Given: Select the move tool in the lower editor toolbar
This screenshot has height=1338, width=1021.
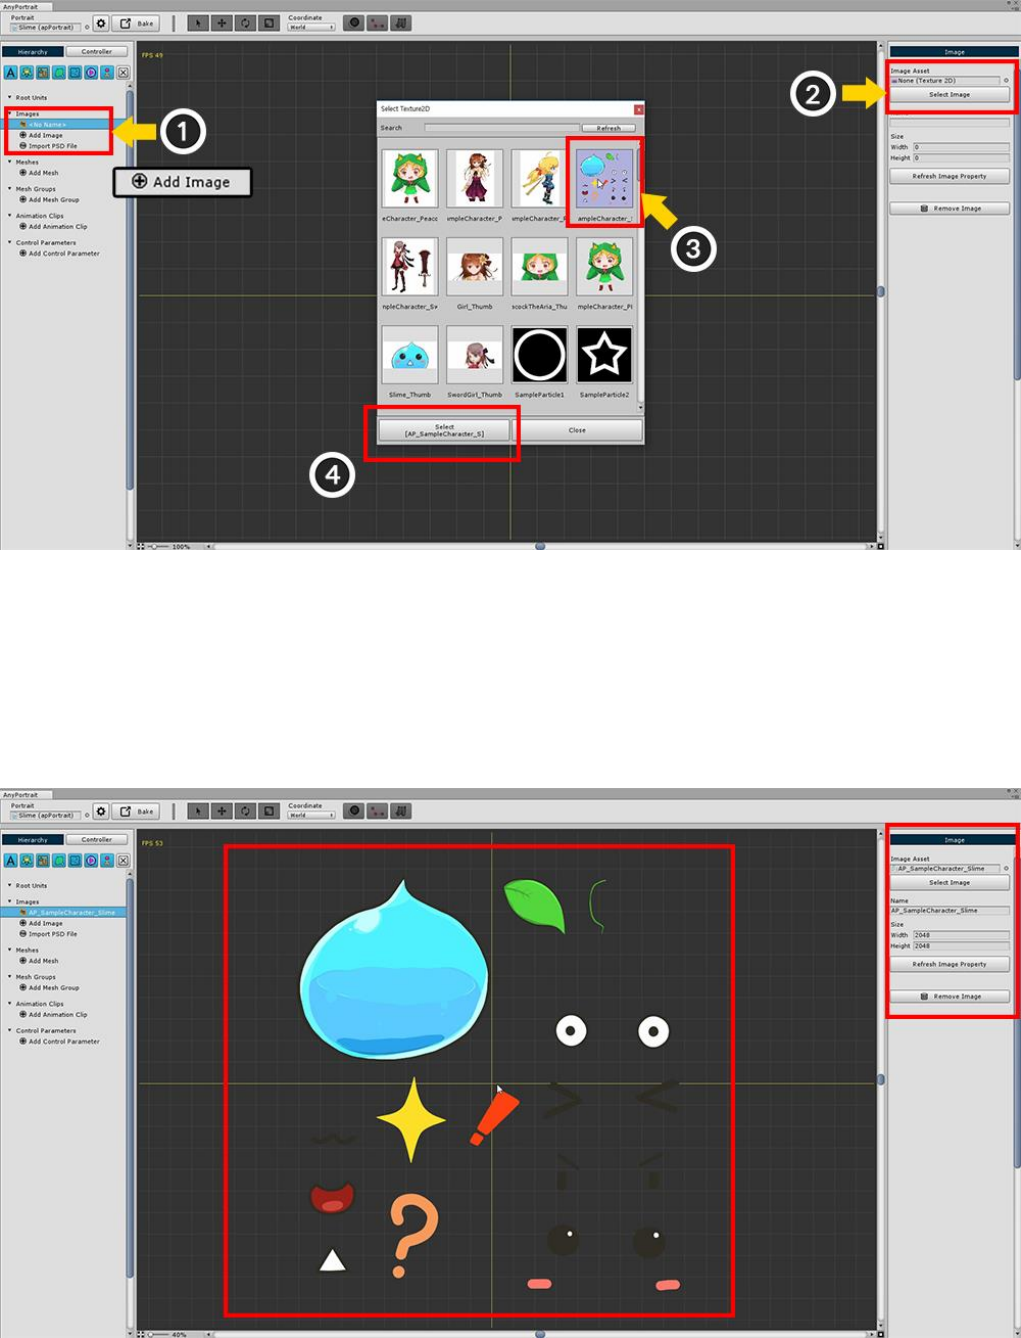Looking at the screenshot, I should (x=222, y=811).
